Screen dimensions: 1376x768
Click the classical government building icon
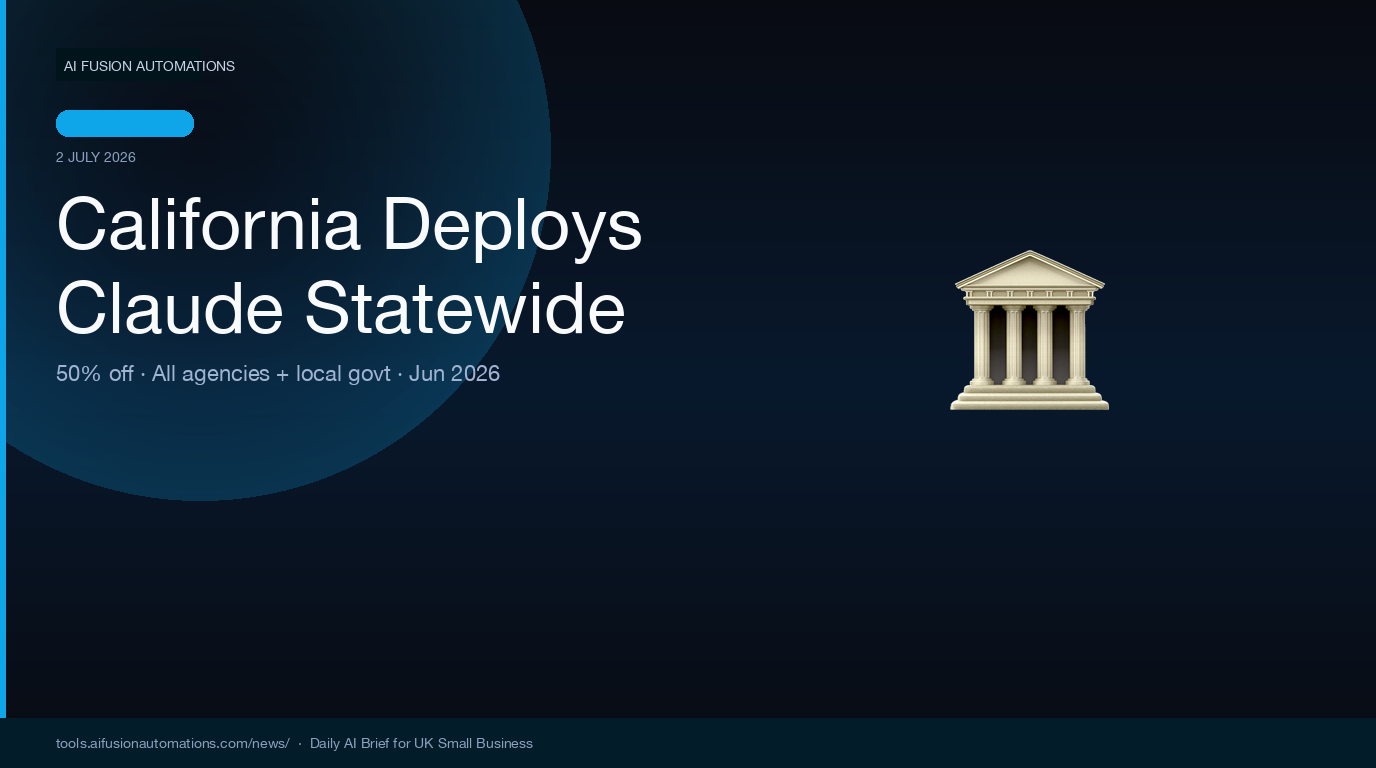coord(1029,330)
